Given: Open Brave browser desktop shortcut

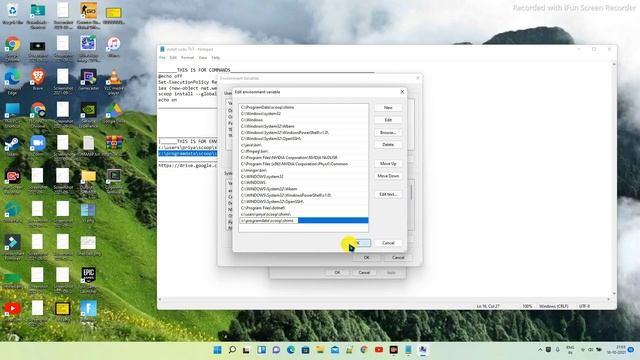Looking at the screenshot, I should click(38, 79).
